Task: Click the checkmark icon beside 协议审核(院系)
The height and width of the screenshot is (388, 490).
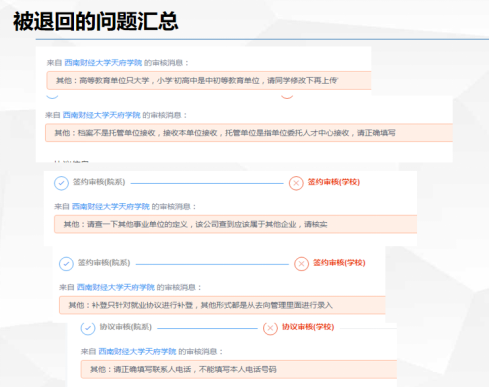Action: pos(88,328)
